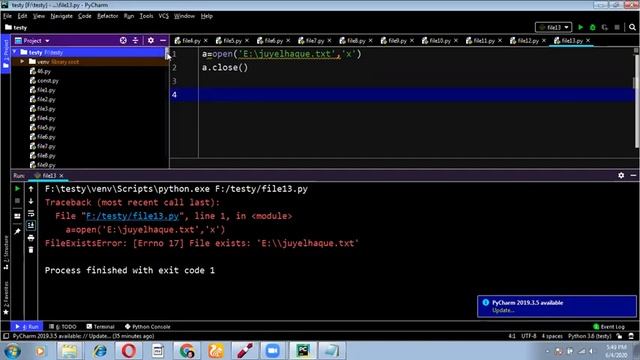640x360 pixels.
Task: Open the file13 run configuration dropdown
Action: (553, 27)
